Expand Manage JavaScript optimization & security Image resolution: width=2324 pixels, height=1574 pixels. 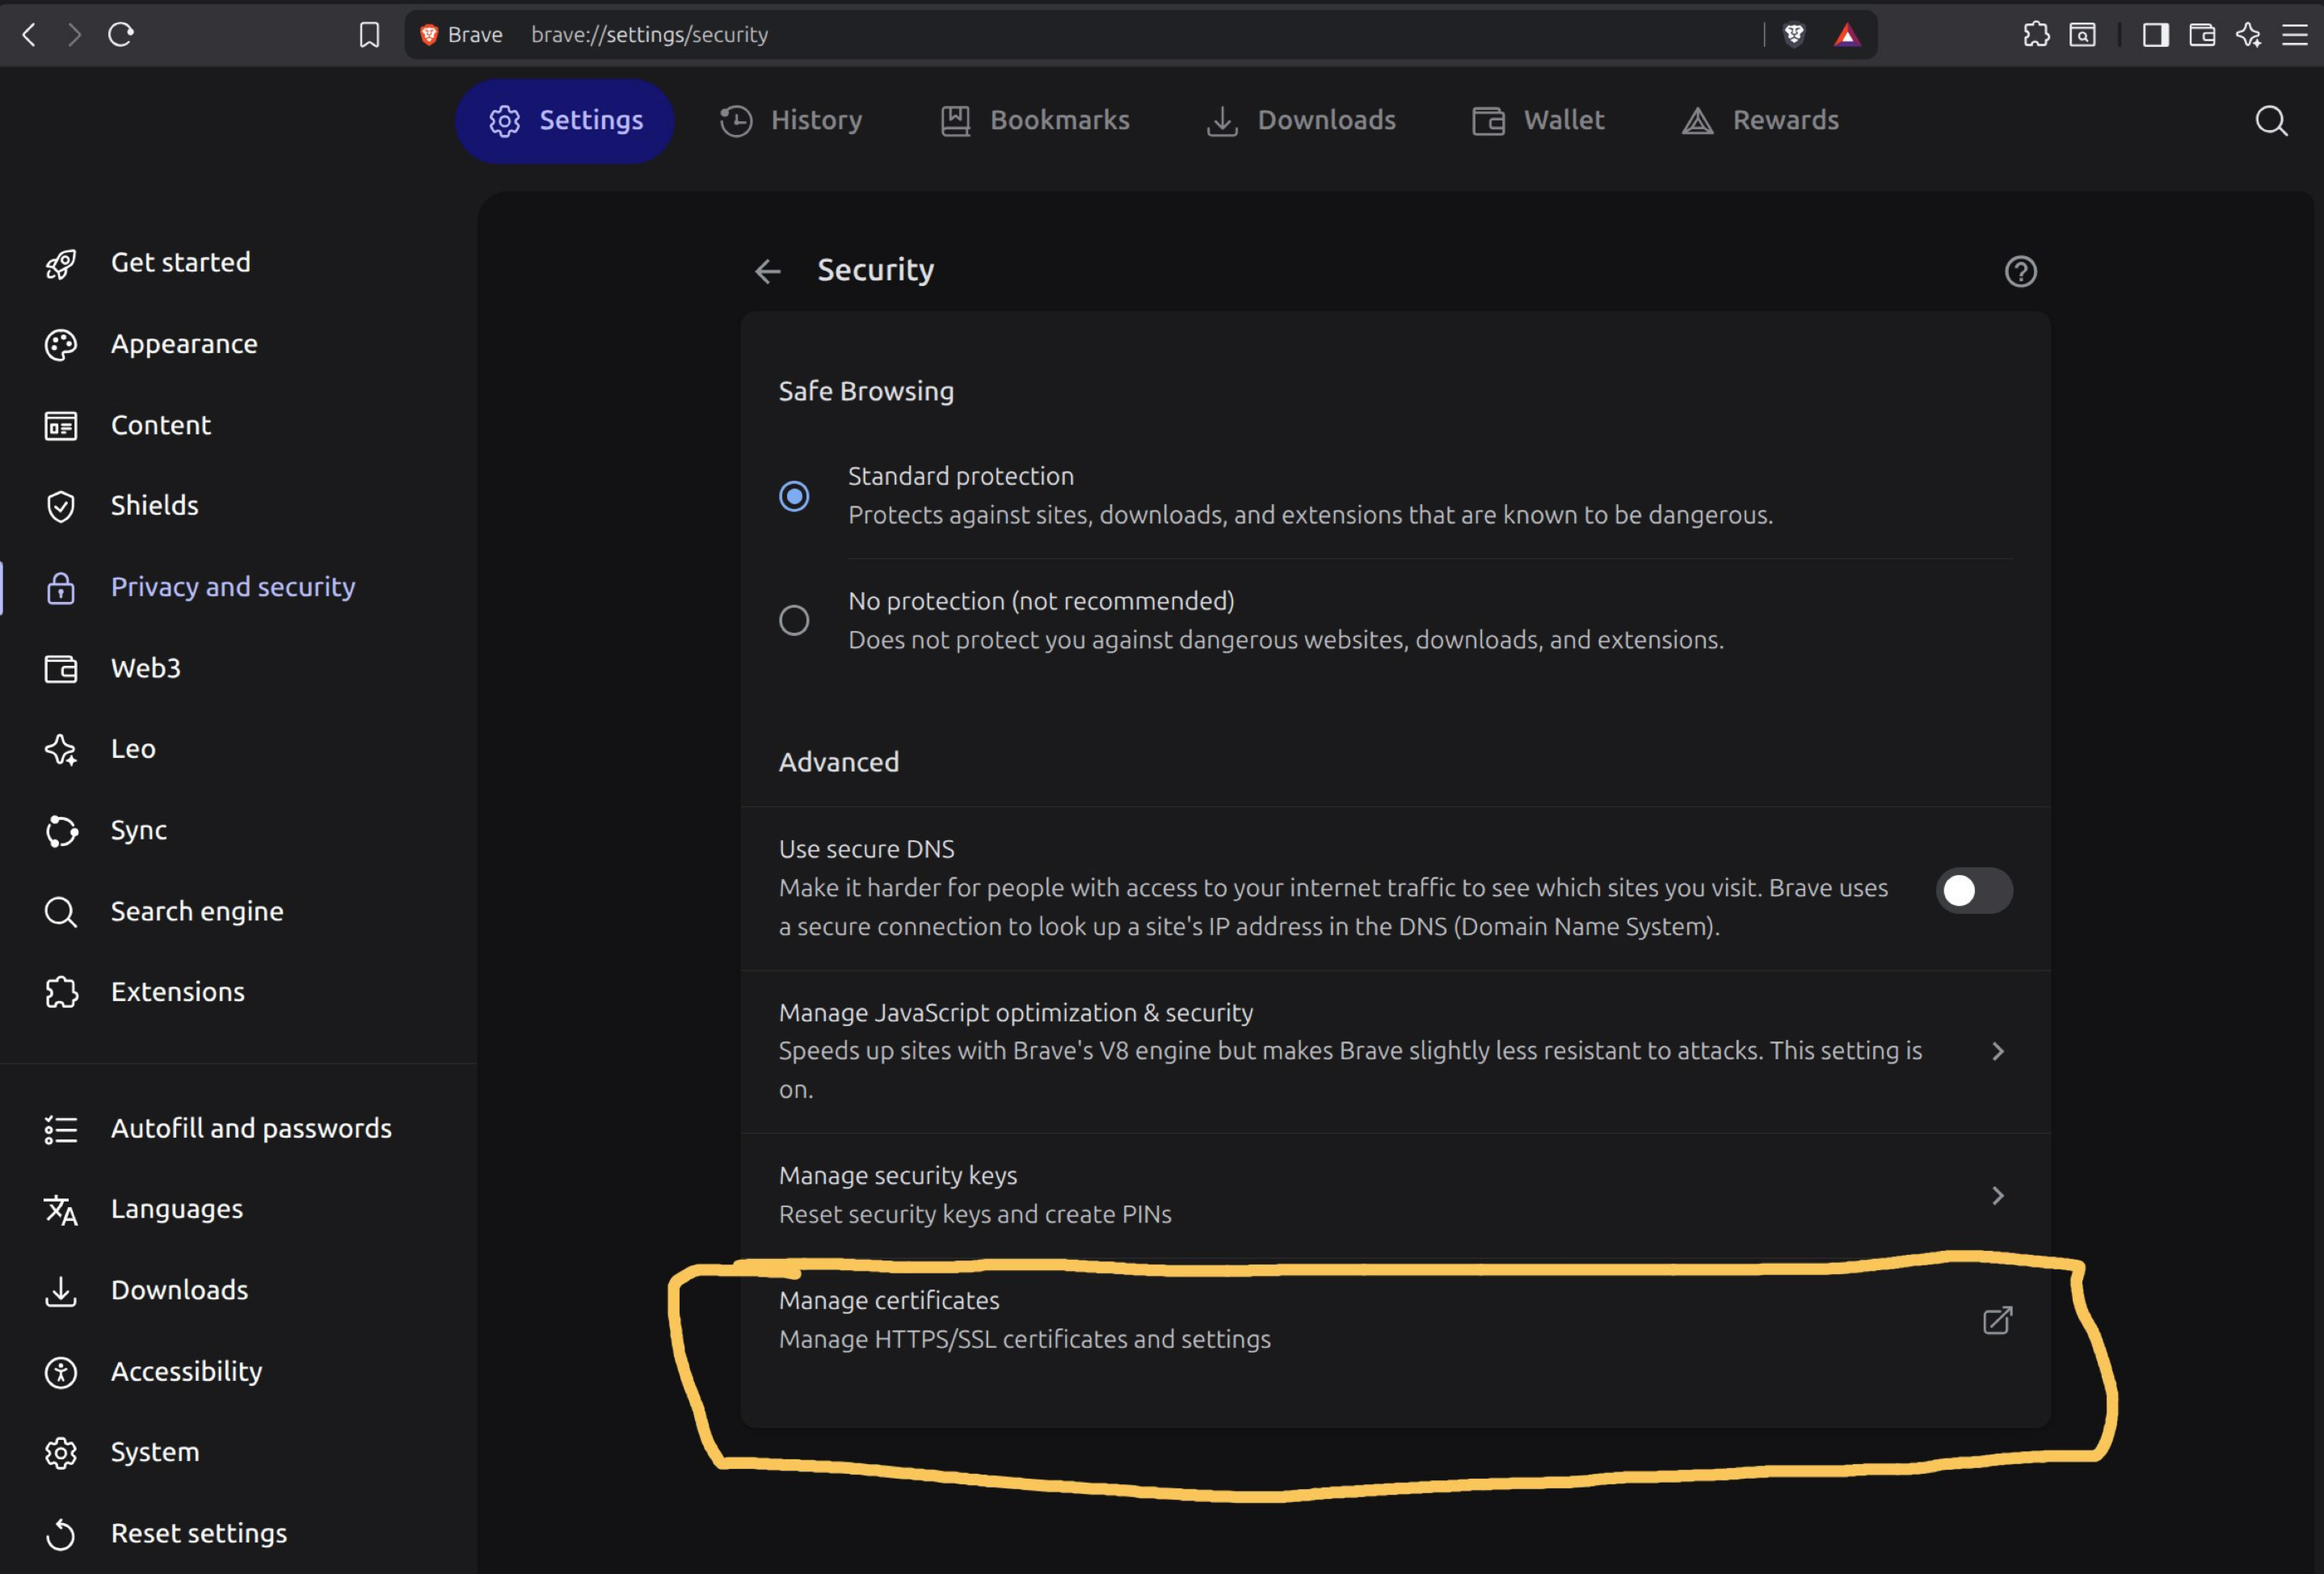[1998, 1051]
